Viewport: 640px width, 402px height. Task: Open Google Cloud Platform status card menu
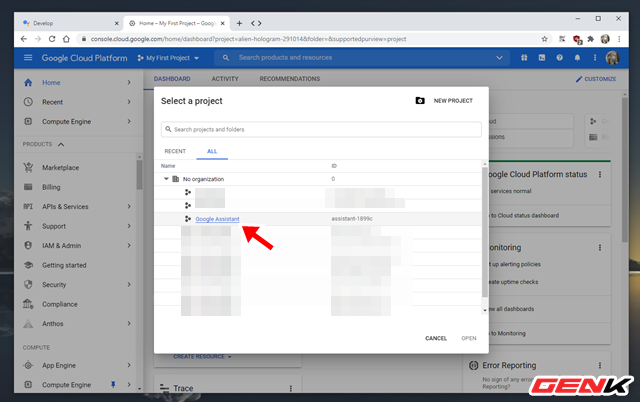[x=600, y=174]
